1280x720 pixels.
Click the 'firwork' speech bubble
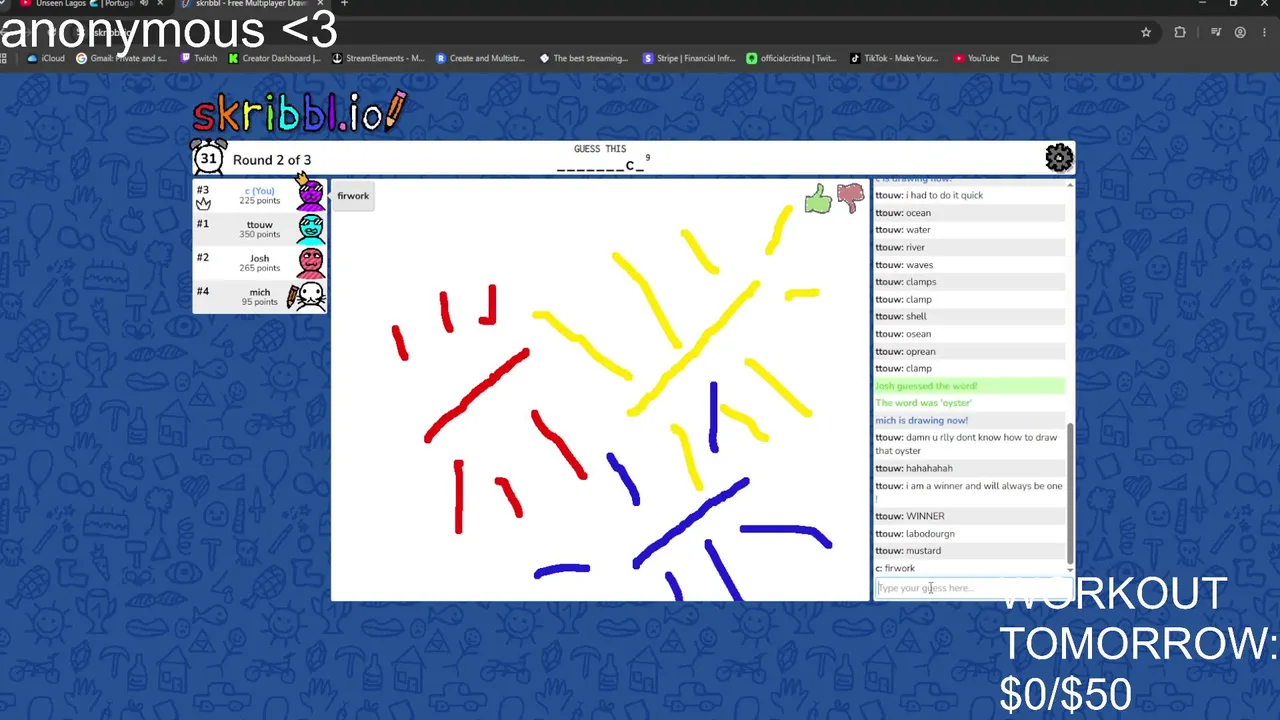pos(353,196)
